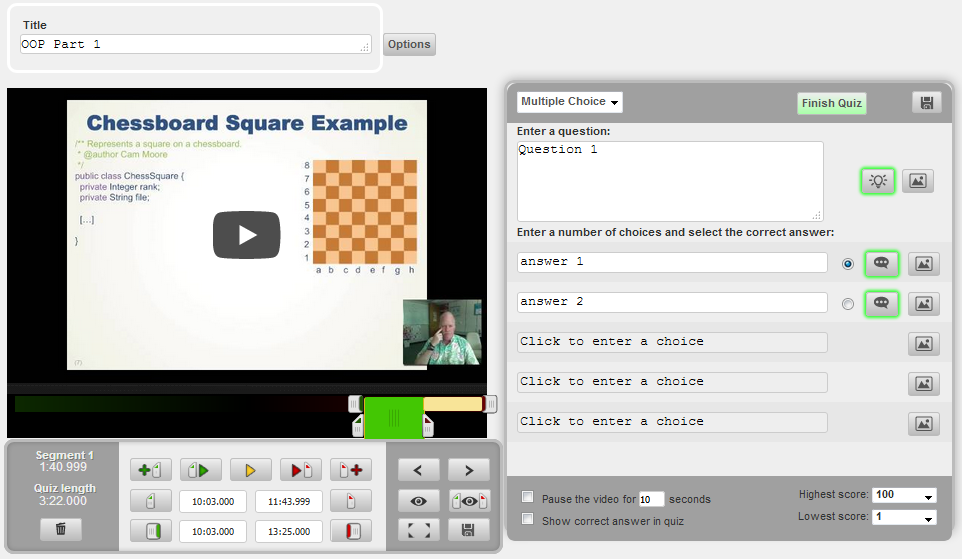Click the Finish Quiz button
Image resolution: width=962 pixels, height=559 pixels.
tap(831, 103)
